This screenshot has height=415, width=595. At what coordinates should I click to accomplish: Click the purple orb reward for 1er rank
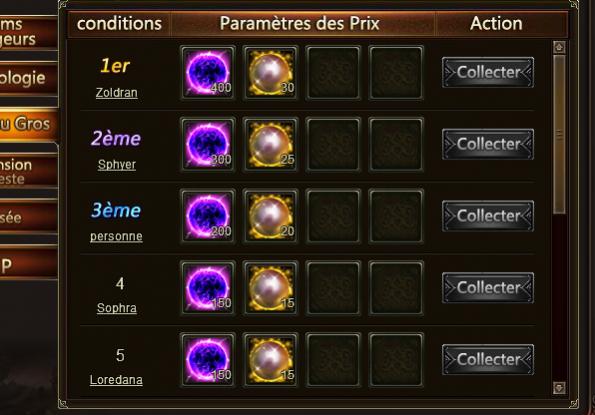coord(208,73)
